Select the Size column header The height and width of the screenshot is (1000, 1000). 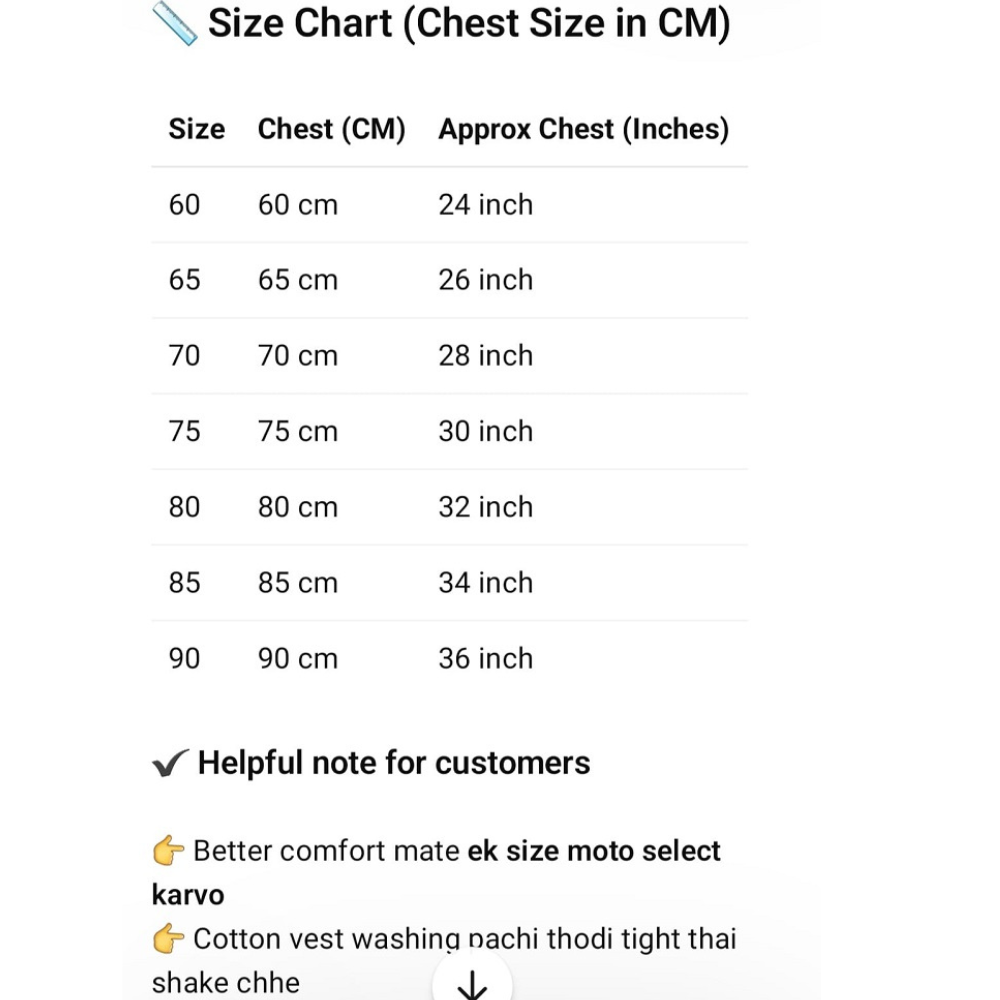pos(197,129)
